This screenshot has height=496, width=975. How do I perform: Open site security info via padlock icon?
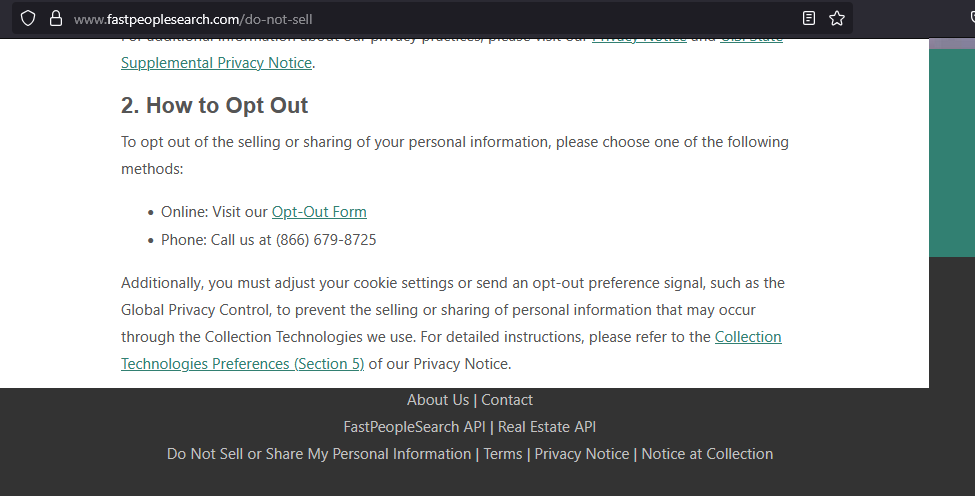[56, 19]
